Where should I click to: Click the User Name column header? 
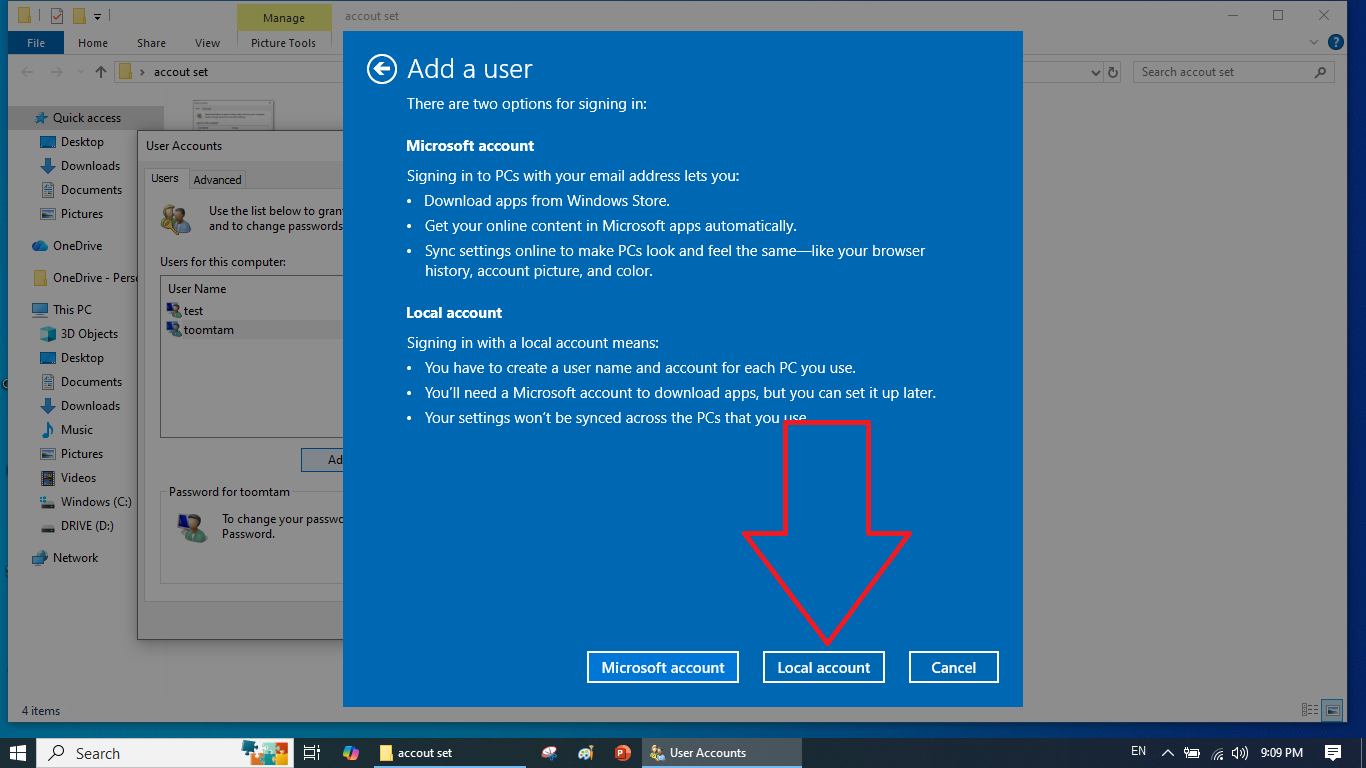197,289
